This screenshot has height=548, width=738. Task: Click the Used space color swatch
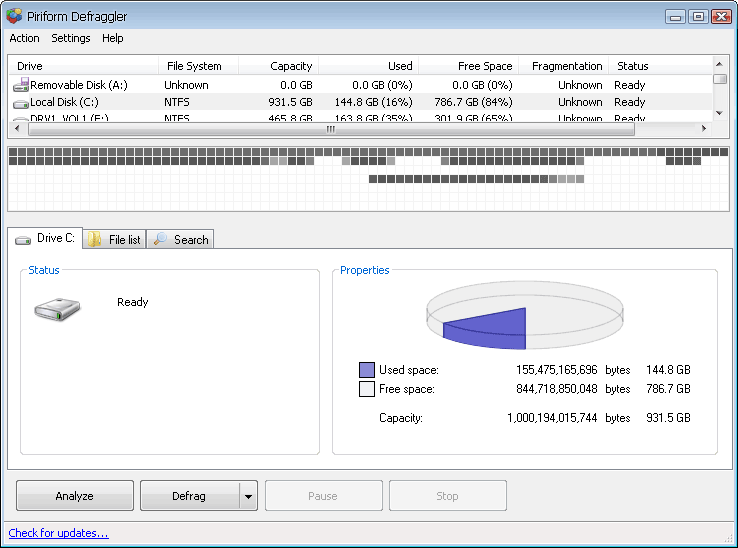coord(367,370)
